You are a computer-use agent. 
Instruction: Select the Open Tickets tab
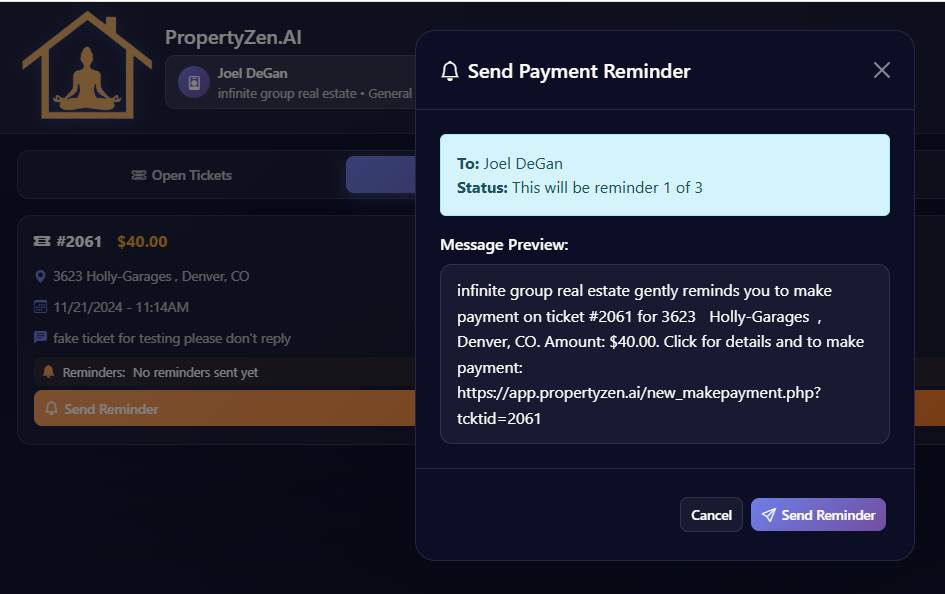click(x=180, y=175)
